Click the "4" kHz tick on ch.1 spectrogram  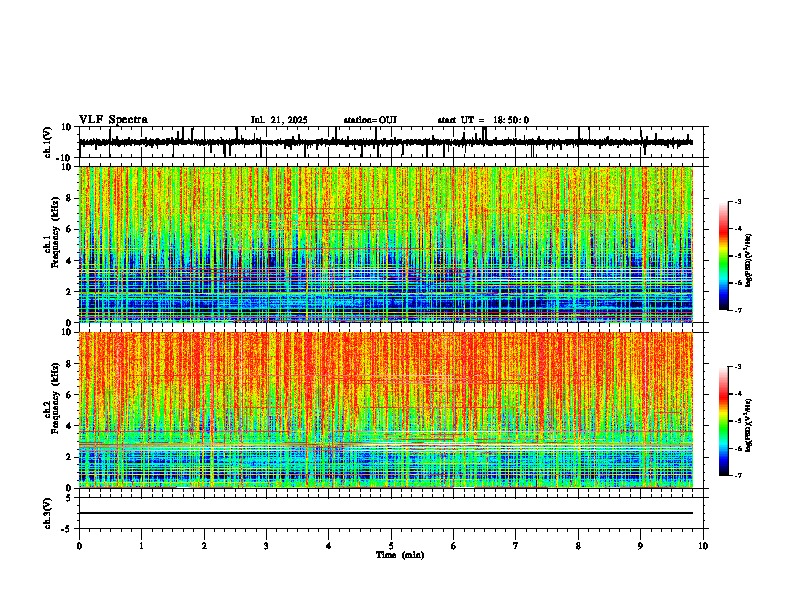[x=70, y=261]
